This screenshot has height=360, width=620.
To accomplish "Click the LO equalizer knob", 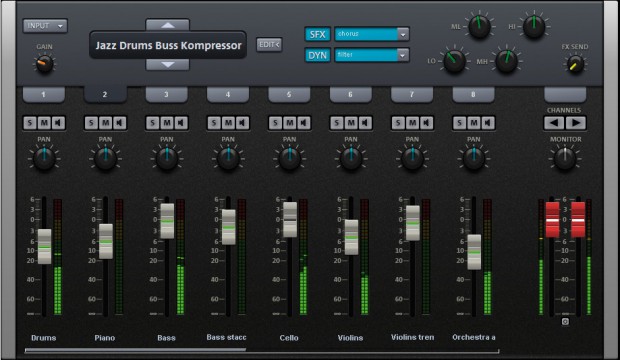I will (x=455, y=61).
